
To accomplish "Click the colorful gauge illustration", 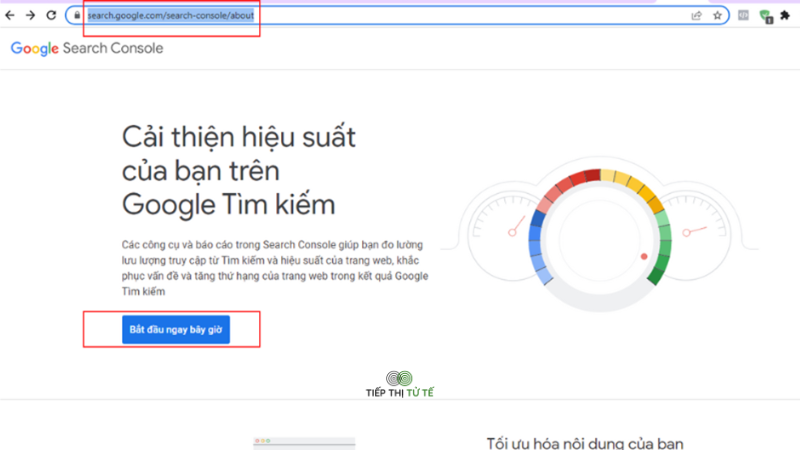I will pos(599,235).
